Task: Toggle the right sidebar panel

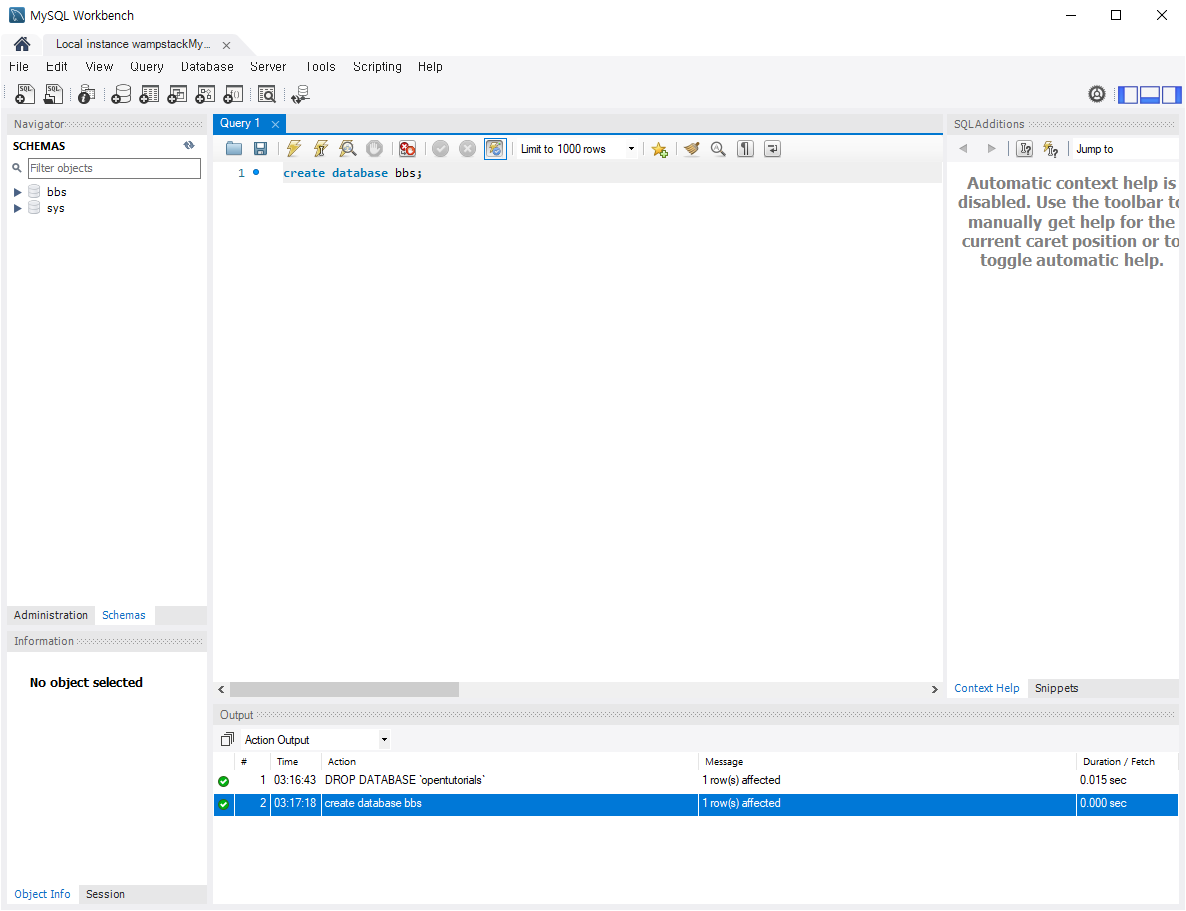Action: 1172,95
